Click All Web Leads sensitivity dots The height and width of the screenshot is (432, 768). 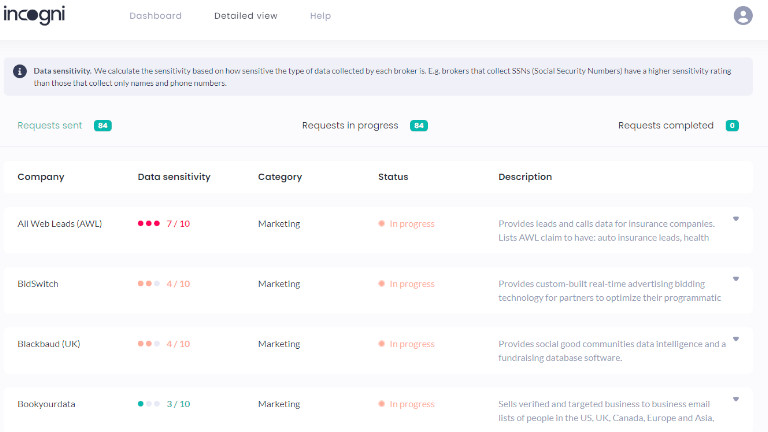pyautogui.click(x=148, y=224)
